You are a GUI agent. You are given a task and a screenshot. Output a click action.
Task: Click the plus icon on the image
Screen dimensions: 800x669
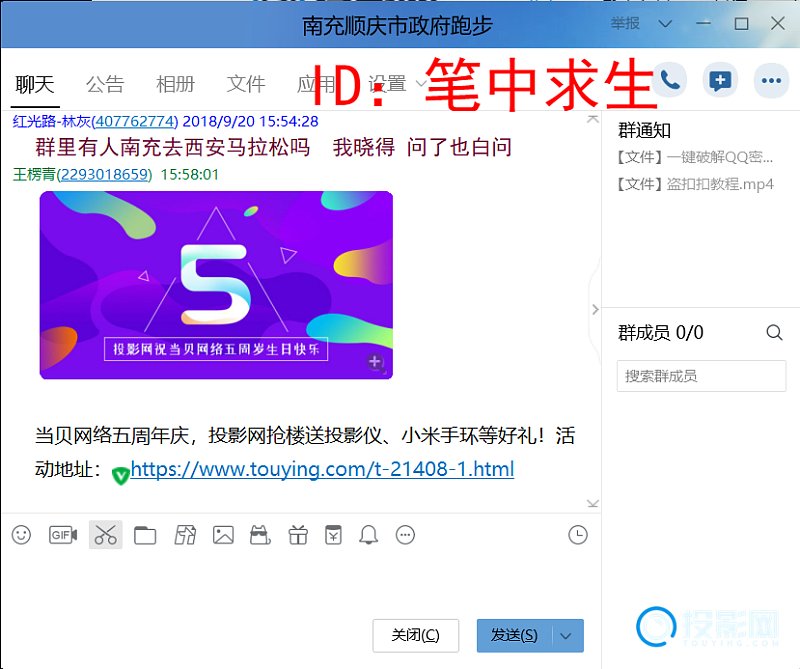pyautogui.click(x=376, y=362)
